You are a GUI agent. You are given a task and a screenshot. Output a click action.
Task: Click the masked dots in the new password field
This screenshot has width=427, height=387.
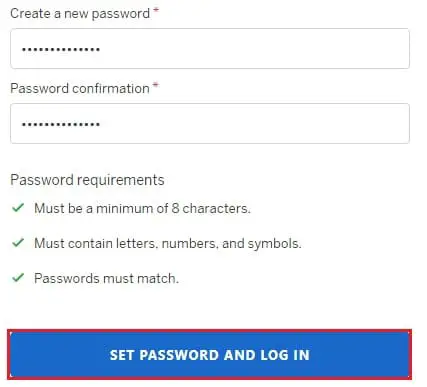pos(61,49)
